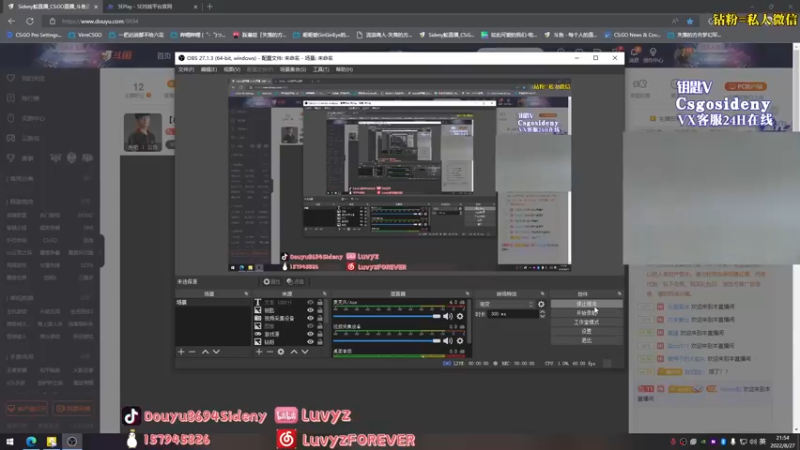Open microphone/Aux audio settings gear
Screen dimensions: 800x450
(460, 316)
